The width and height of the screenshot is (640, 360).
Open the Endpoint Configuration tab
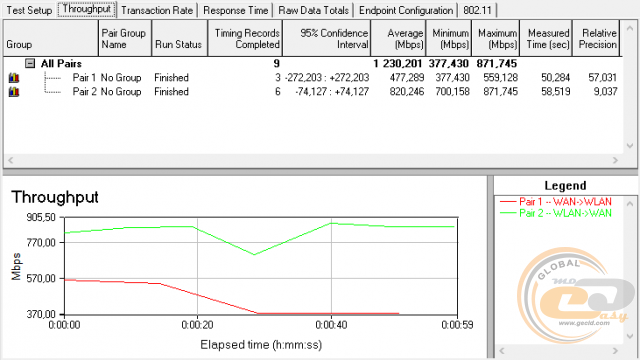click(406, 10)
